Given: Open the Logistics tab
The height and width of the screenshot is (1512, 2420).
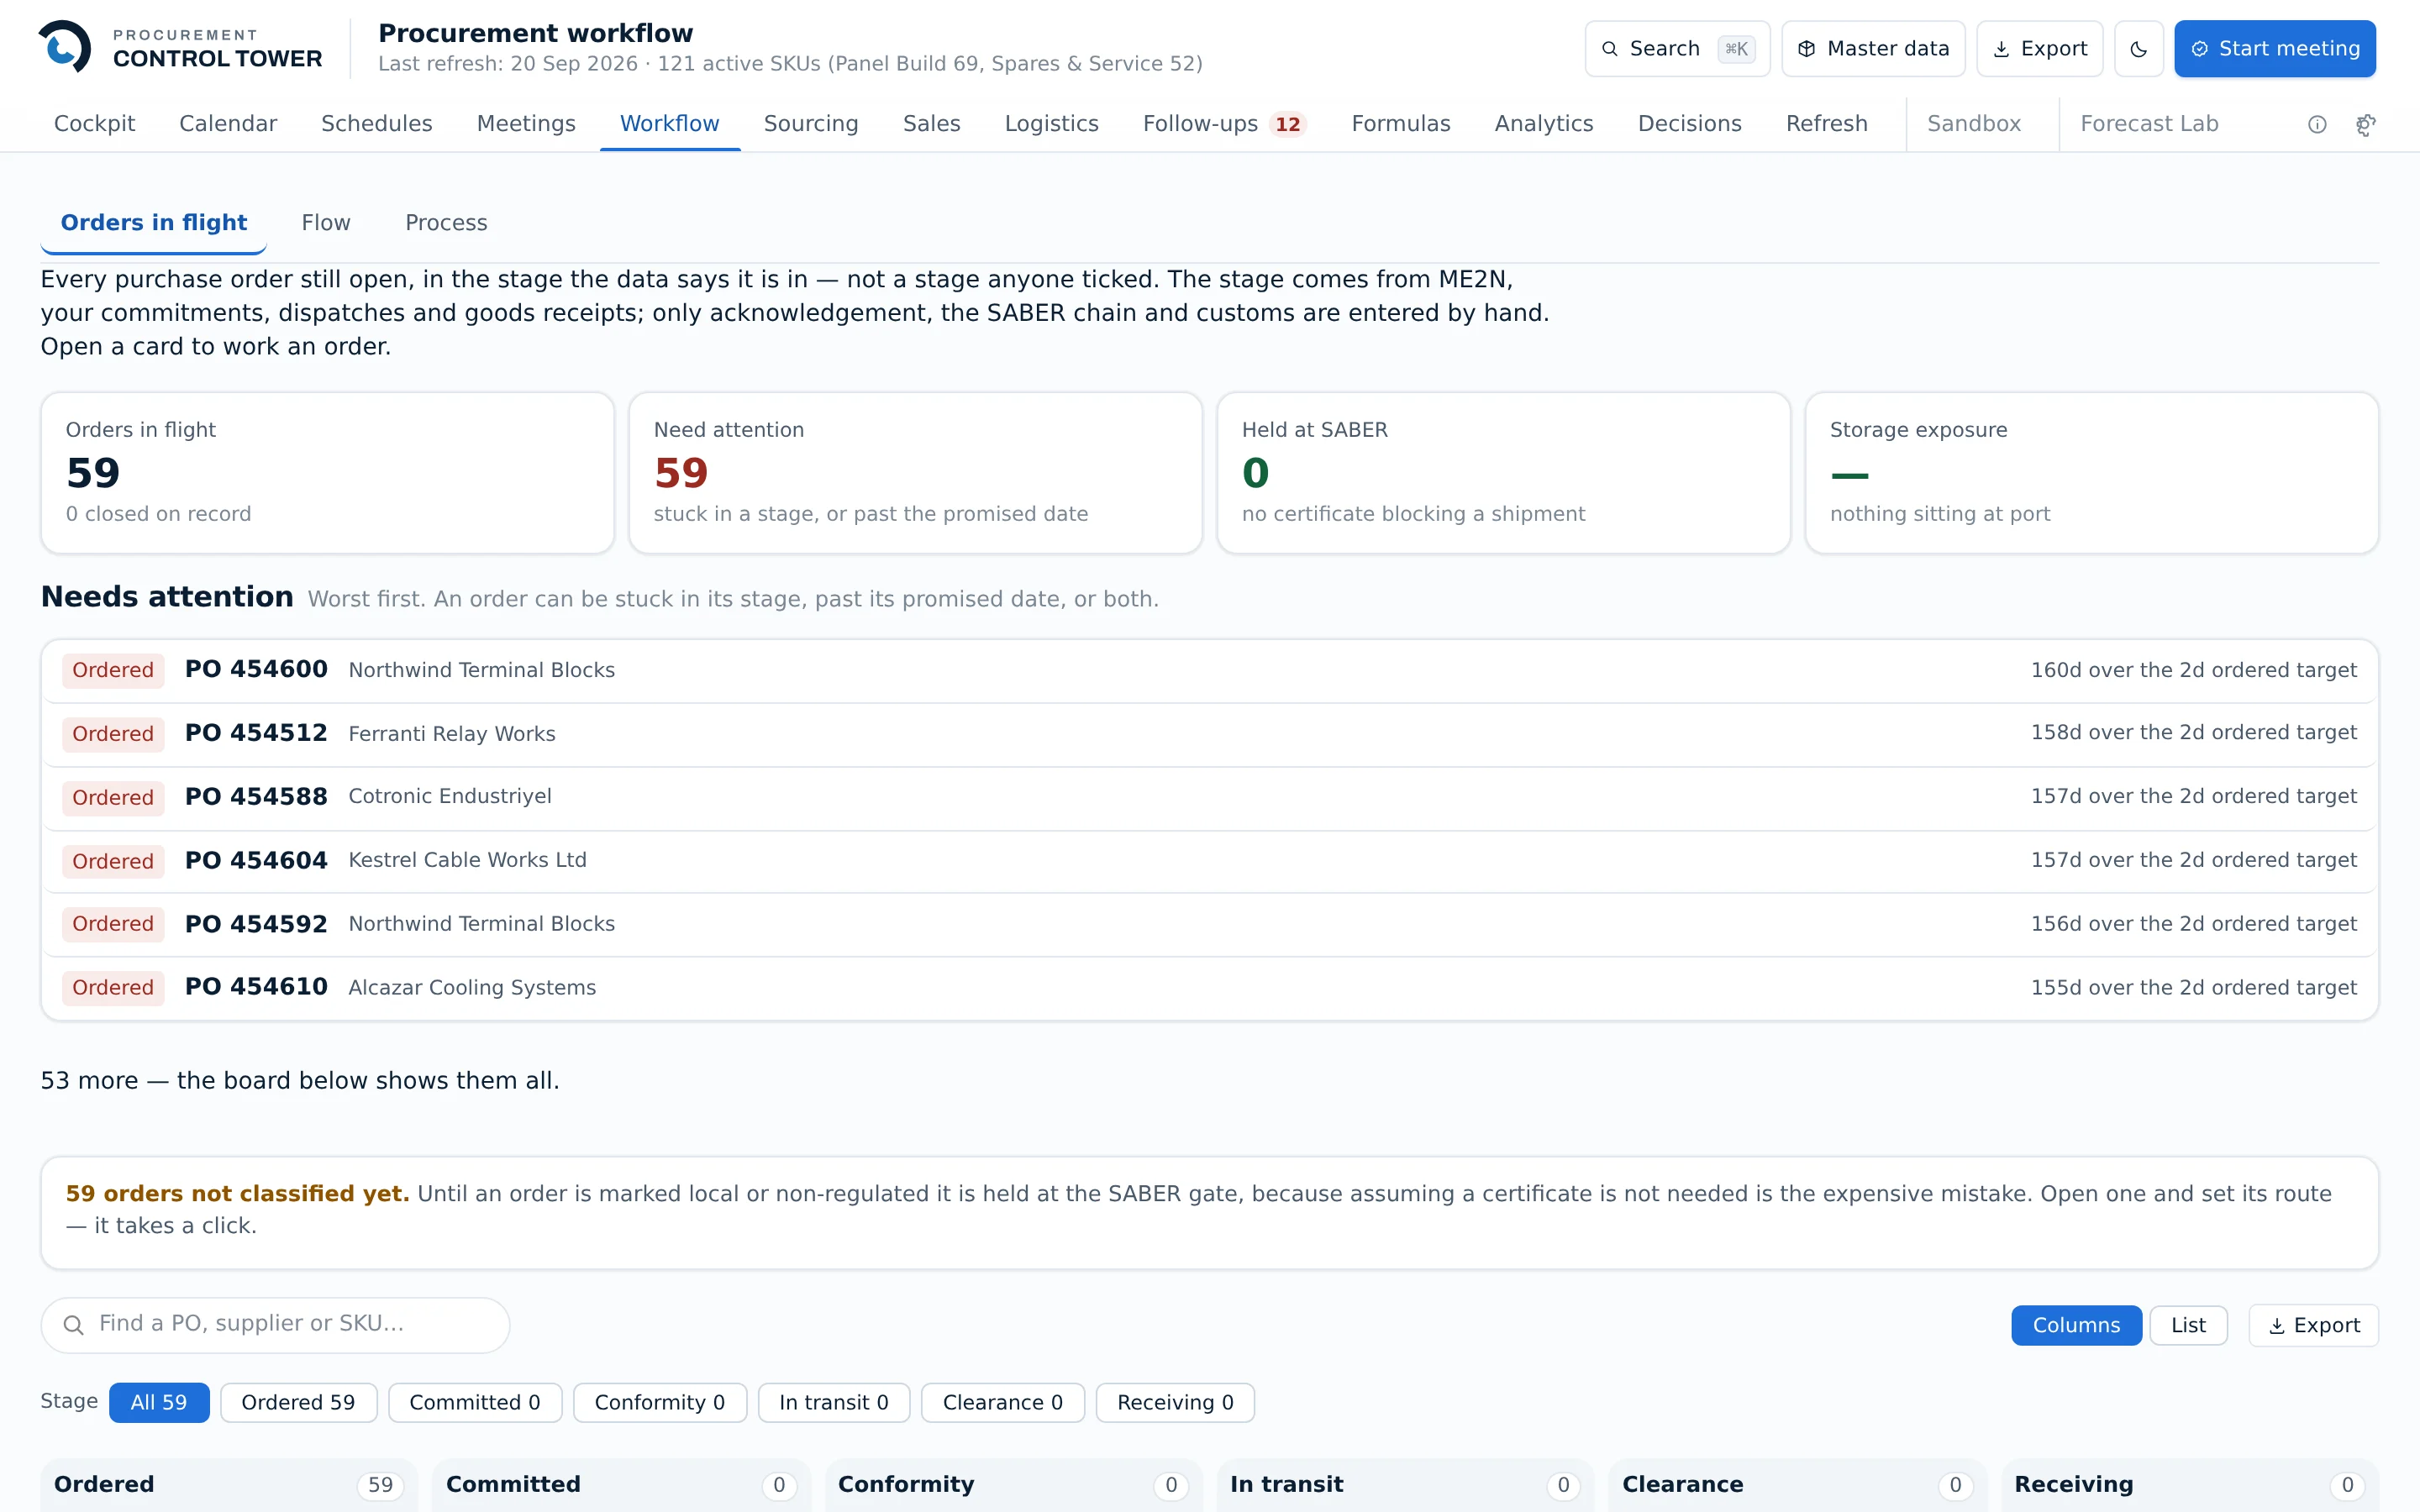Looking at the screenshot, I should [x=1051, y=124].
